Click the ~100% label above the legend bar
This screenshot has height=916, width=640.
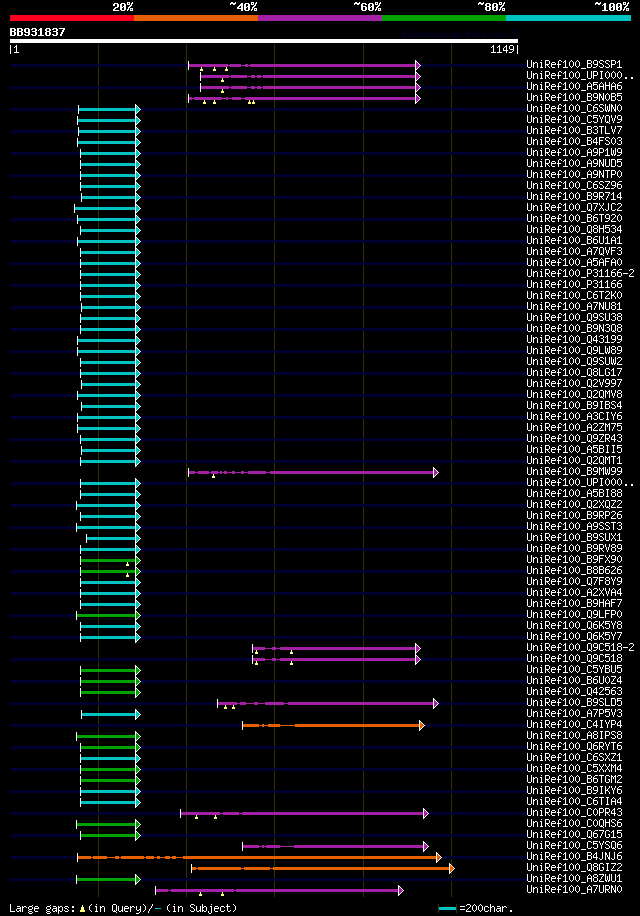pos(611,7)
